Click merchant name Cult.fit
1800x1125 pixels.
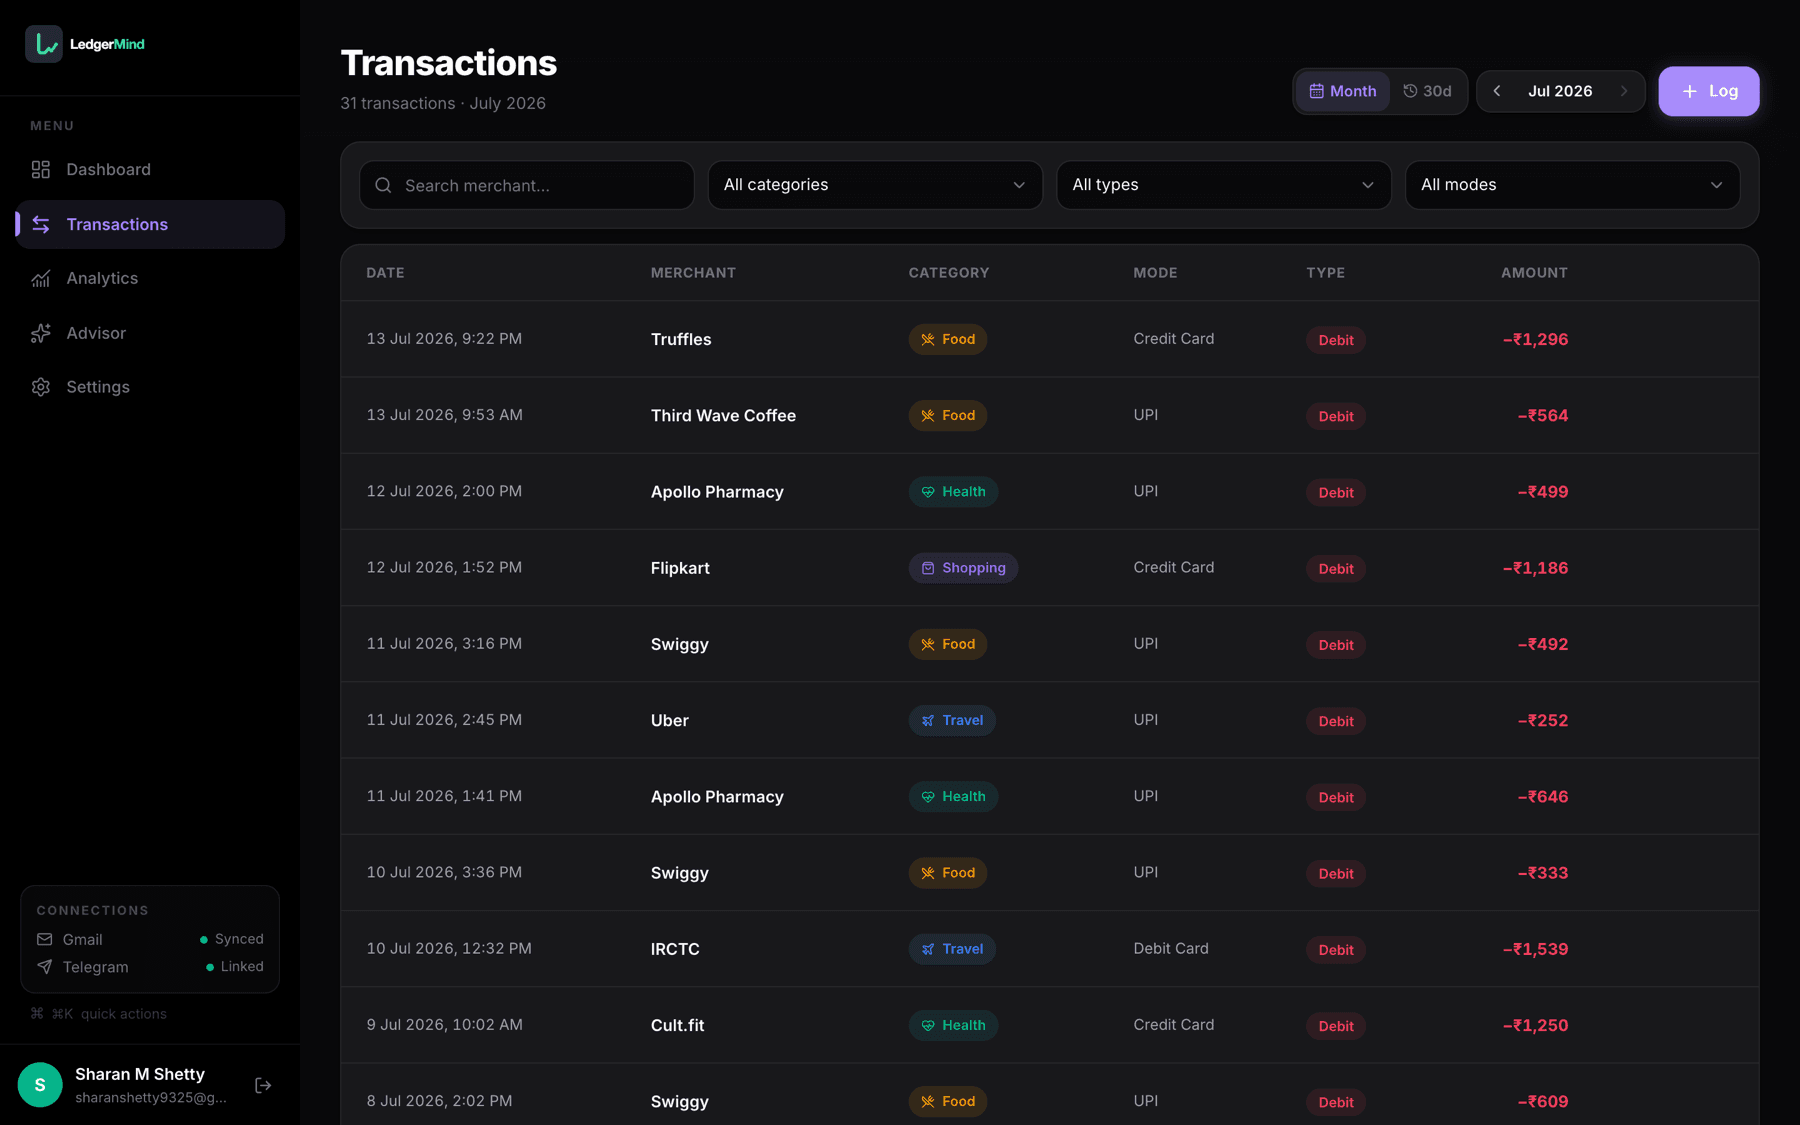pyautogui.click(x=677, y=1025)
